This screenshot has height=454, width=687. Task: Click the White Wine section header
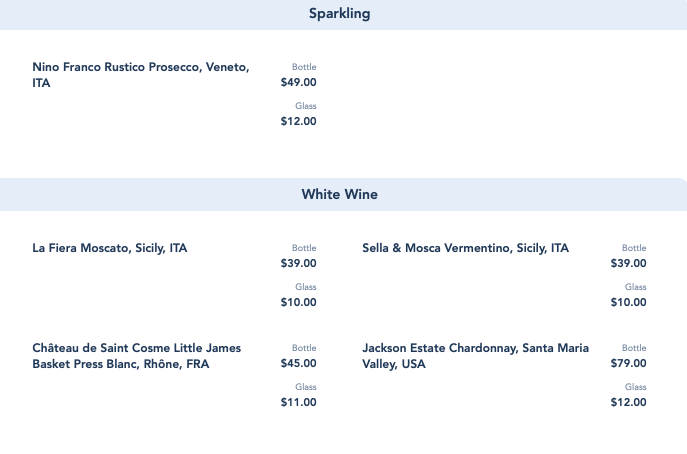pyautogui.click(x=339, y=194)
